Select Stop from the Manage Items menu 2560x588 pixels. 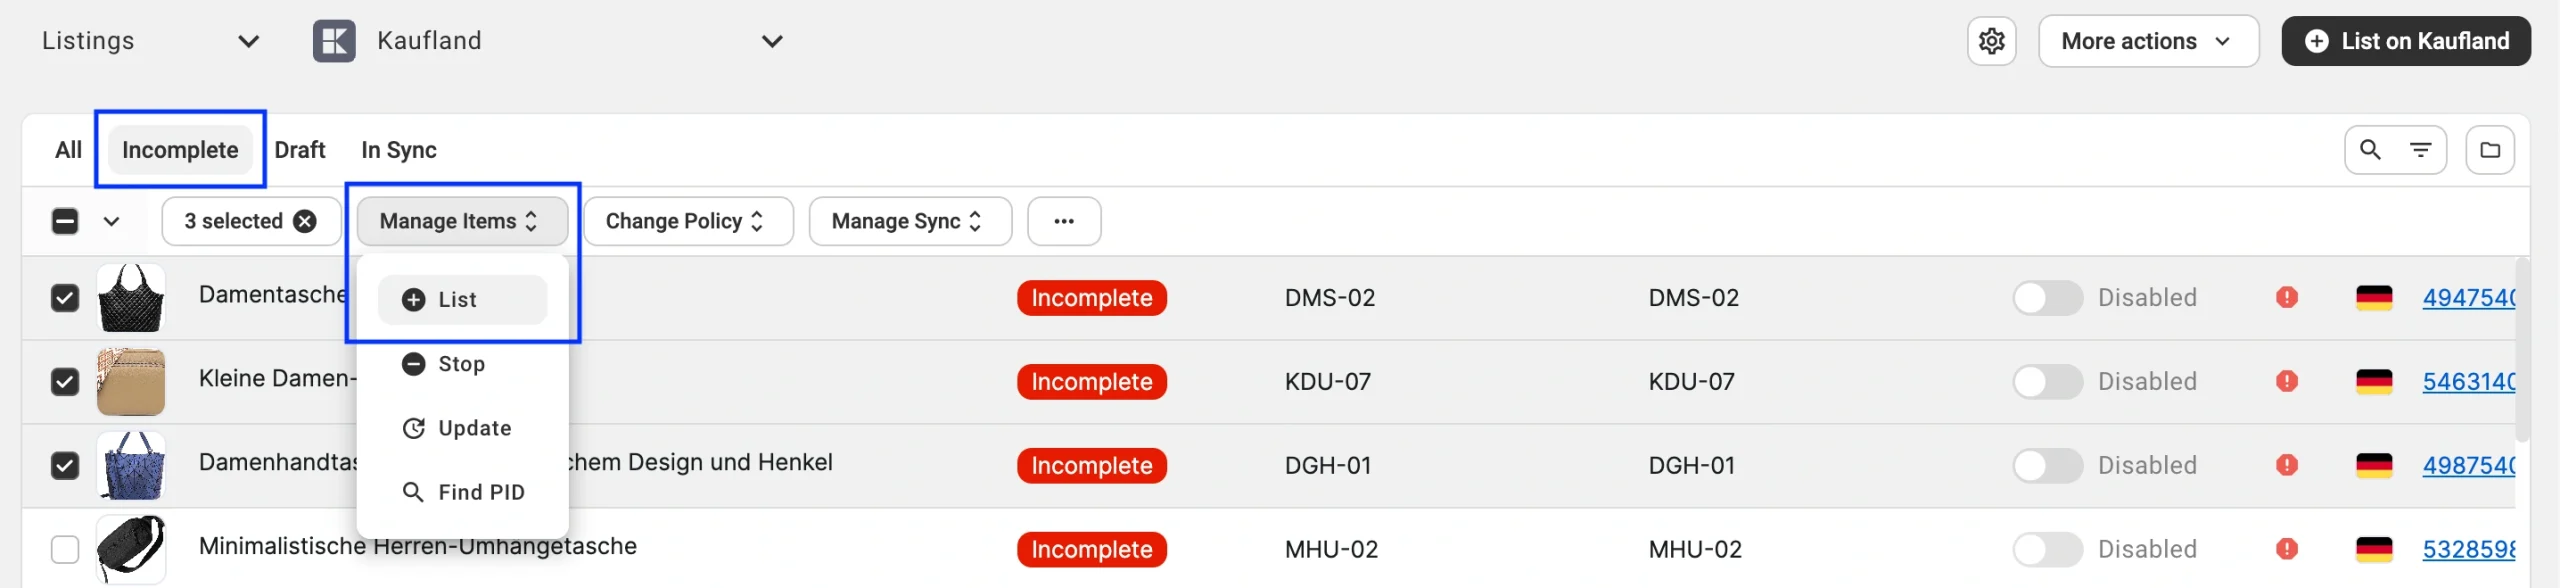(460, 364)
